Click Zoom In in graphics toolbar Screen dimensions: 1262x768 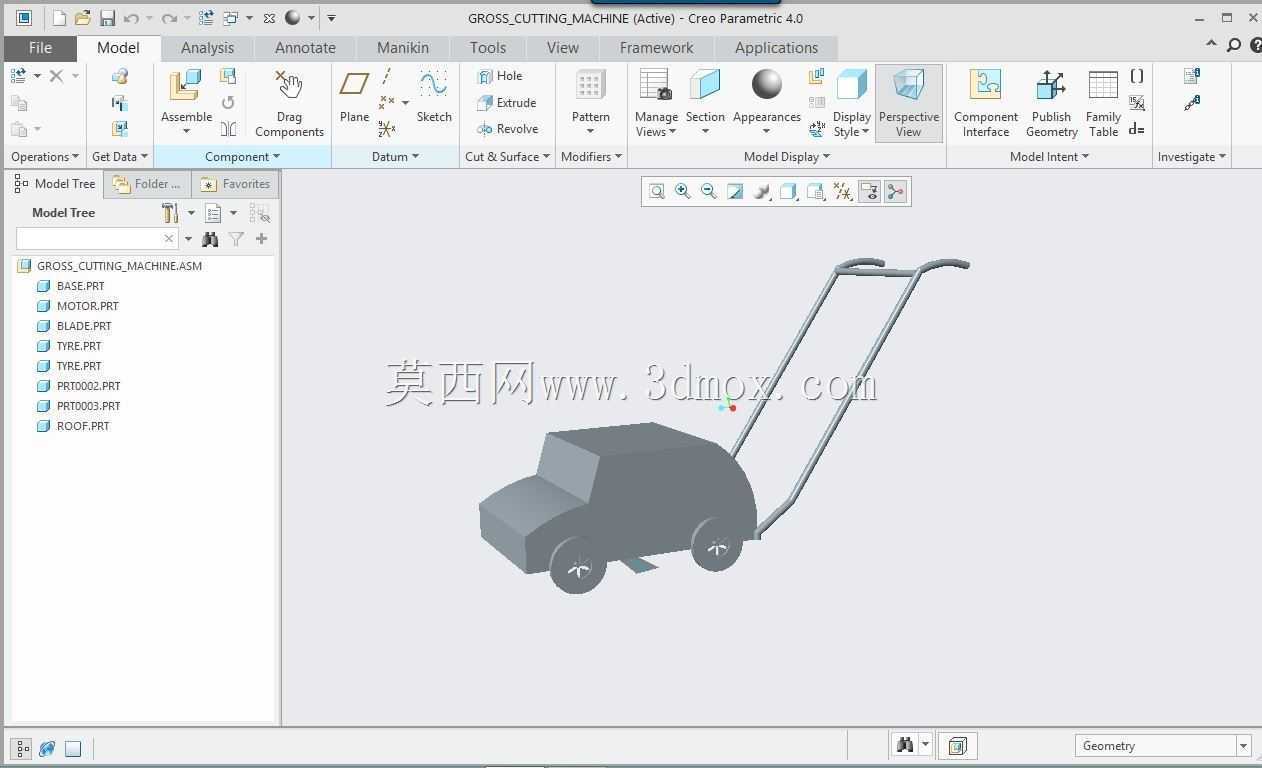coord(683,191)
